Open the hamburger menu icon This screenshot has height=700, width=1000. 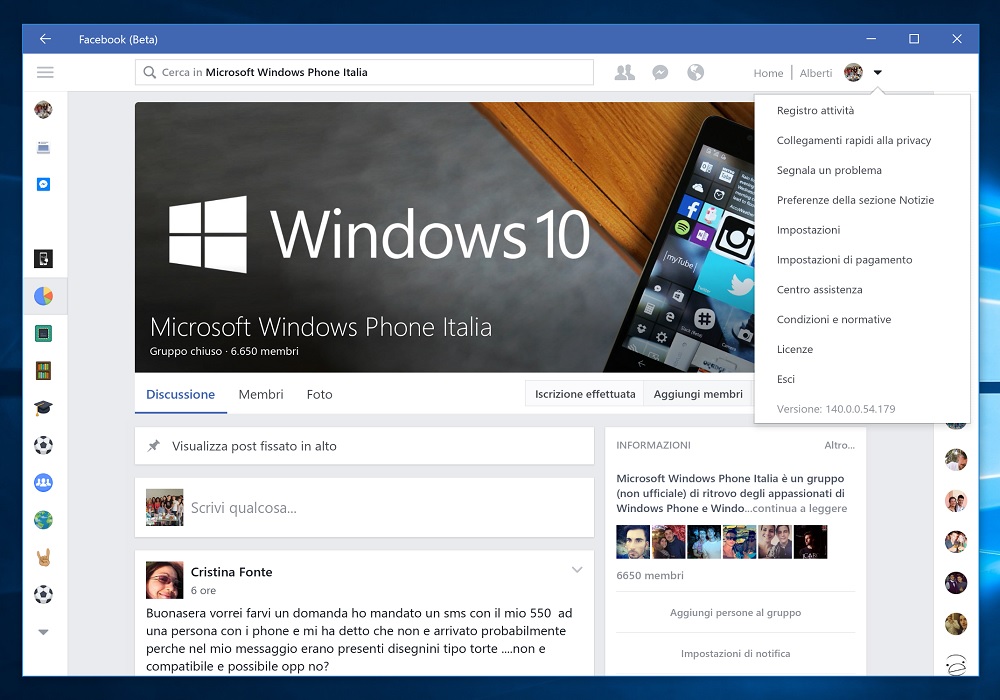[45, 72]
